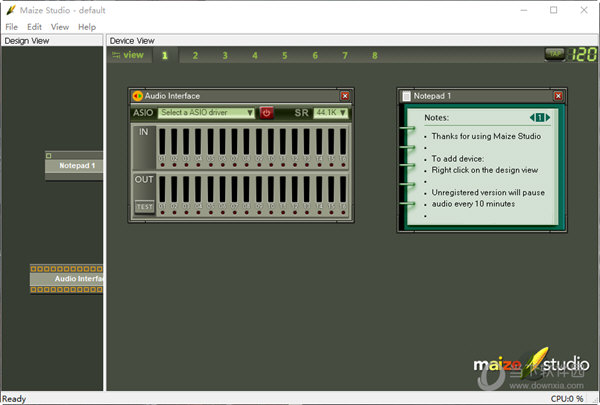
Task: Switch to device view tab 2
Action: coord(195,56)
